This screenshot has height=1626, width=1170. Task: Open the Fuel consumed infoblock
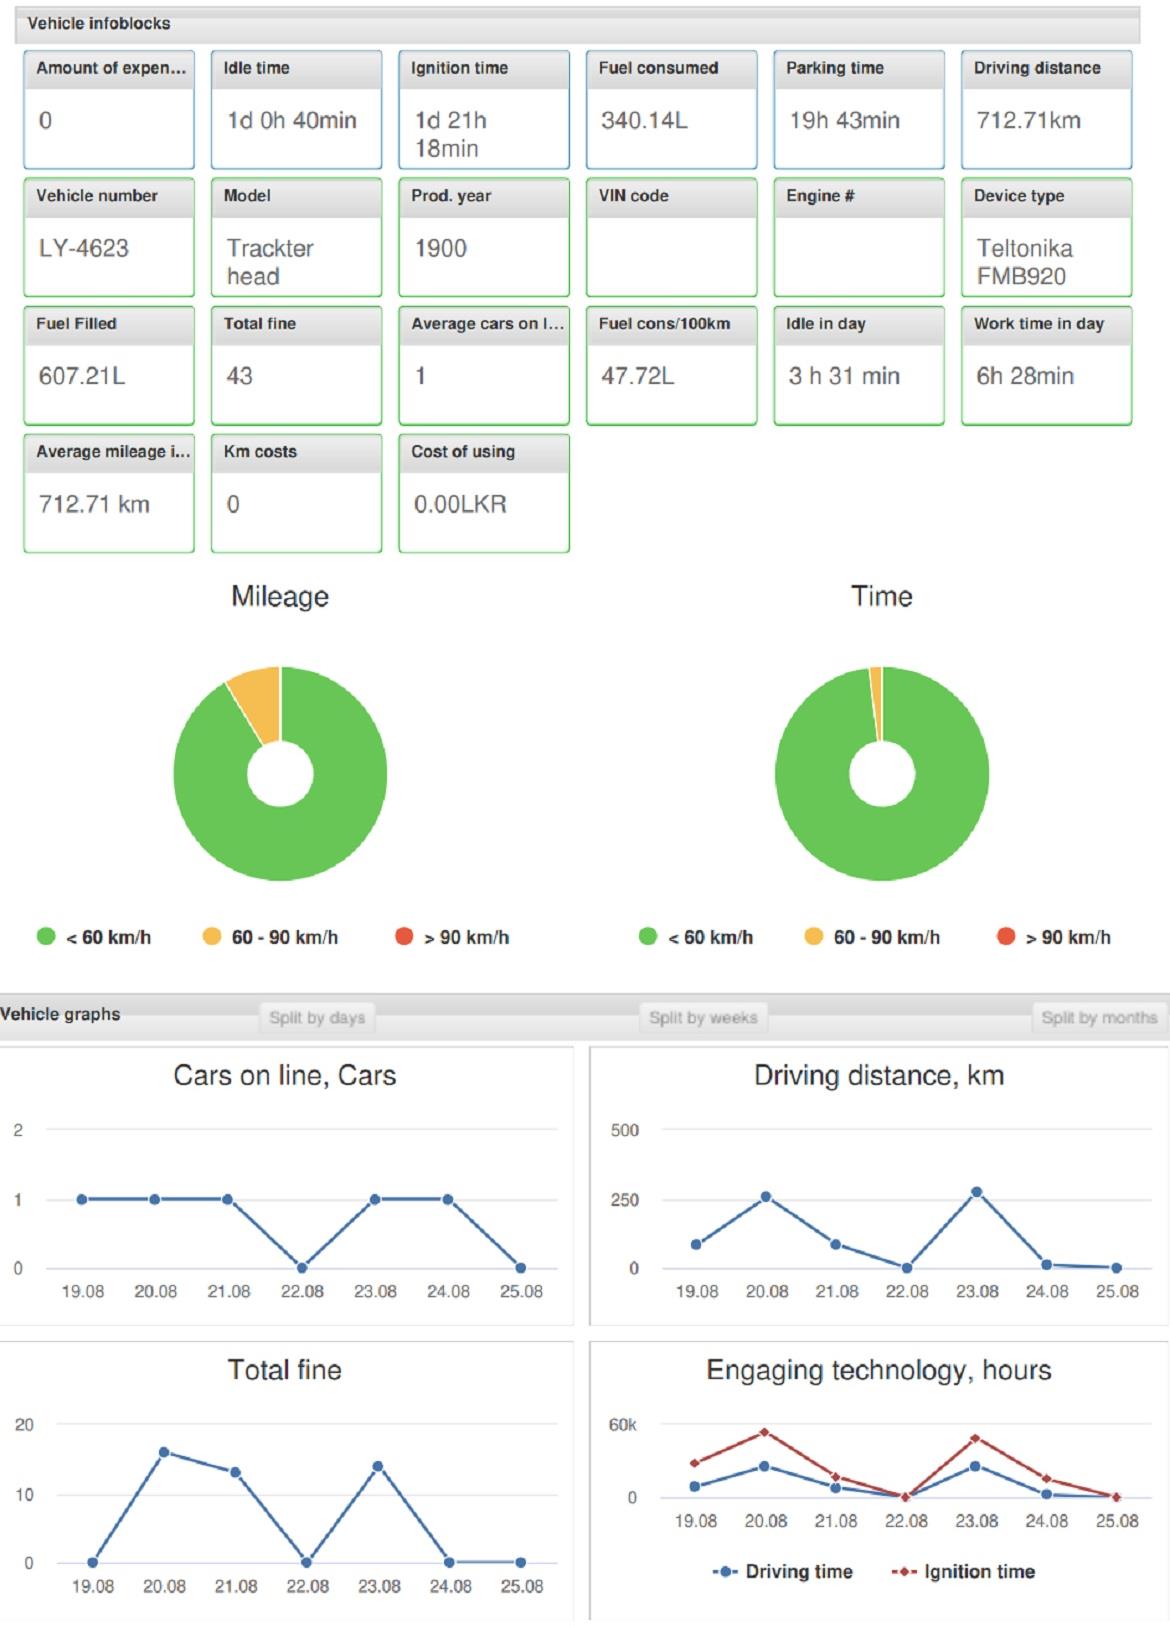[671, 110]
